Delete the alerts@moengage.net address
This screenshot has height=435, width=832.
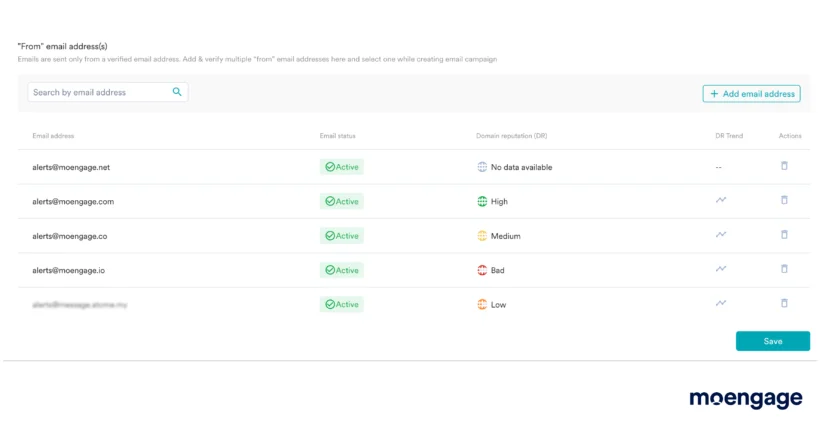click(x=784, y=166)
